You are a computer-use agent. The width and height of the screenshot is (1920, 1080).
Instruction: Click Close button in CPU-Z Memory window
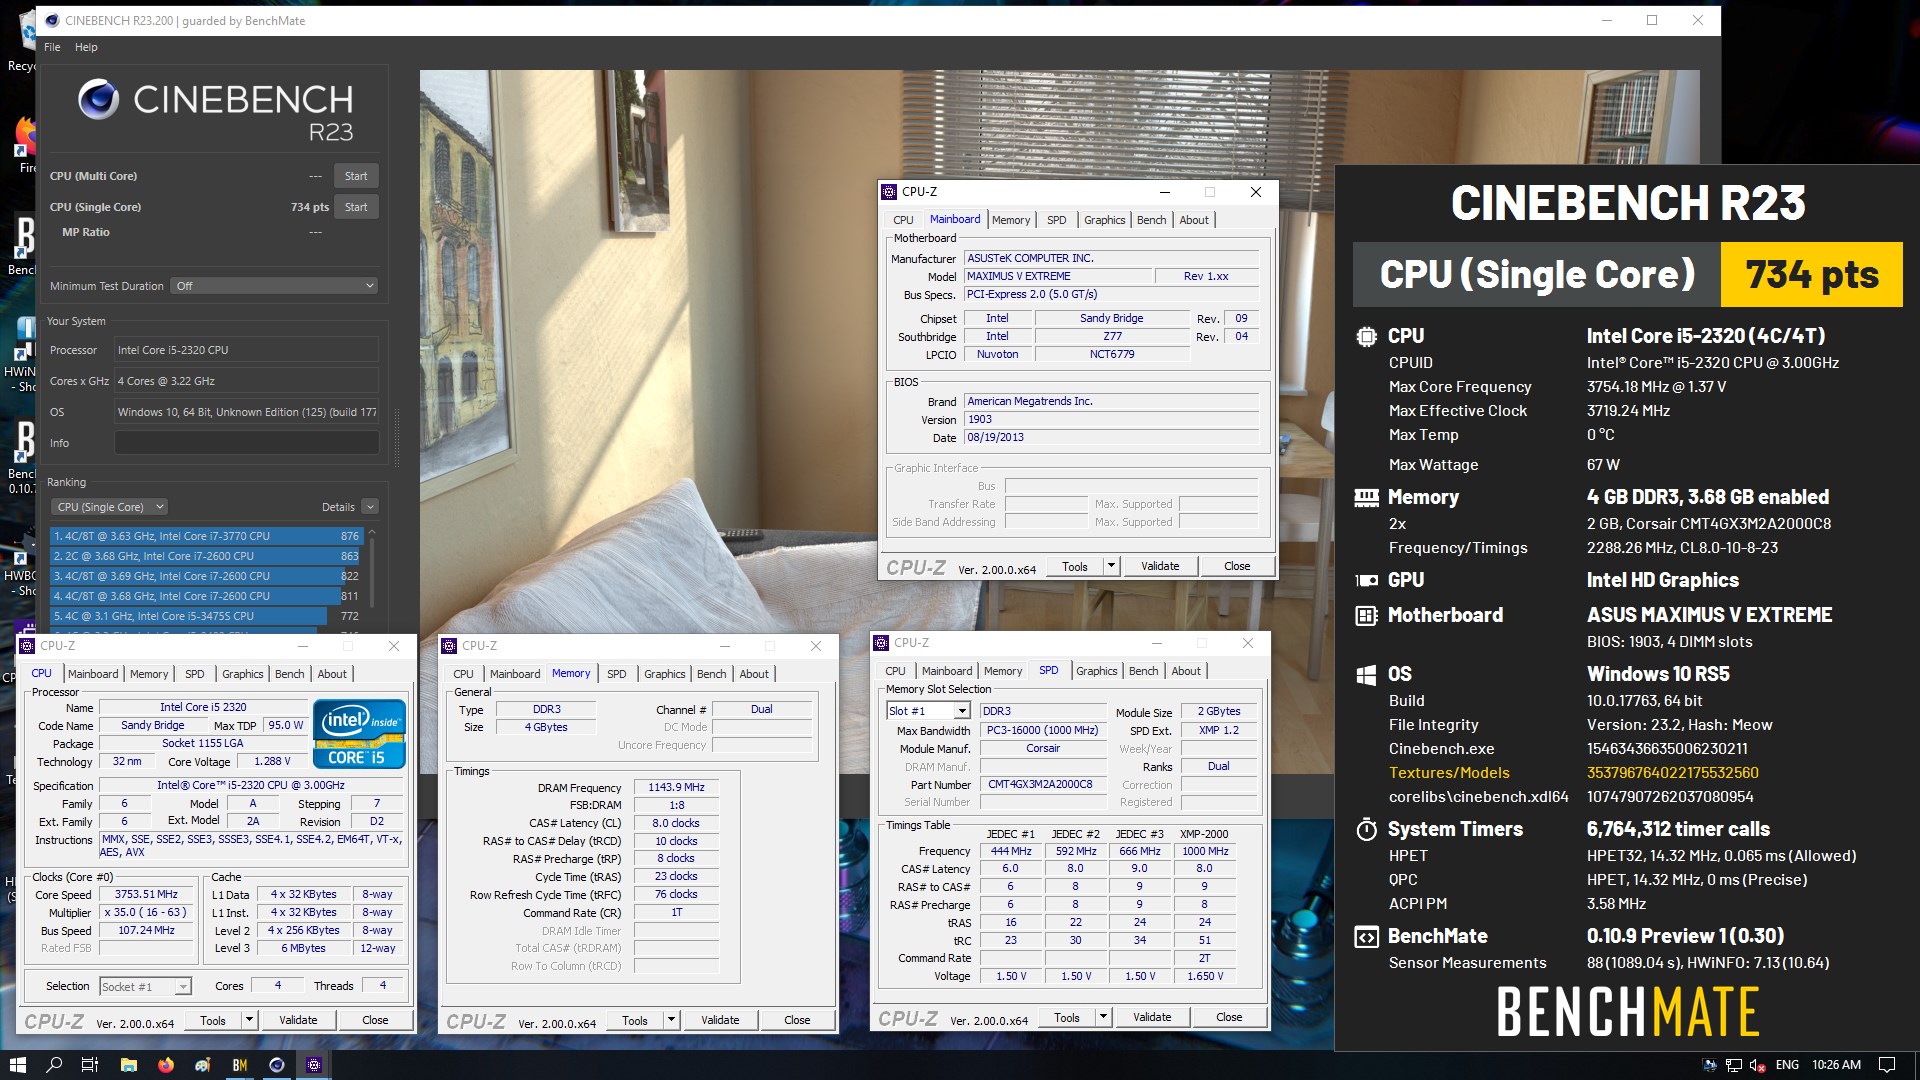[797, 1020]
